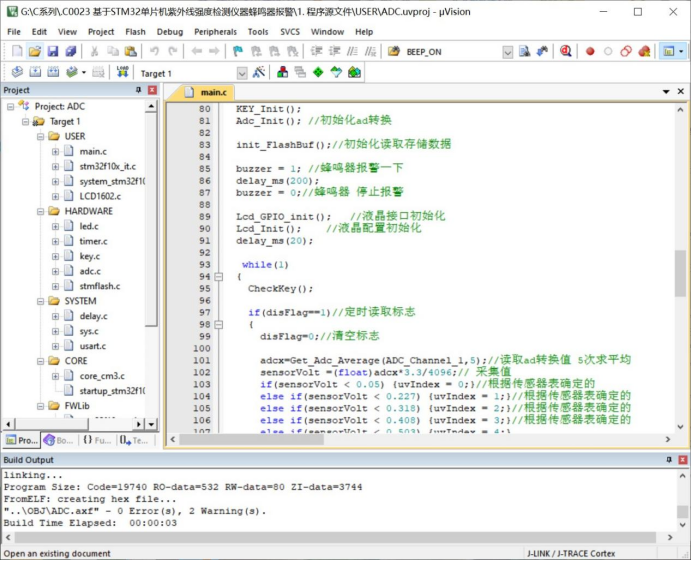Click the Rebuild all icon
692x561 pixels.
tap(53, 72)
